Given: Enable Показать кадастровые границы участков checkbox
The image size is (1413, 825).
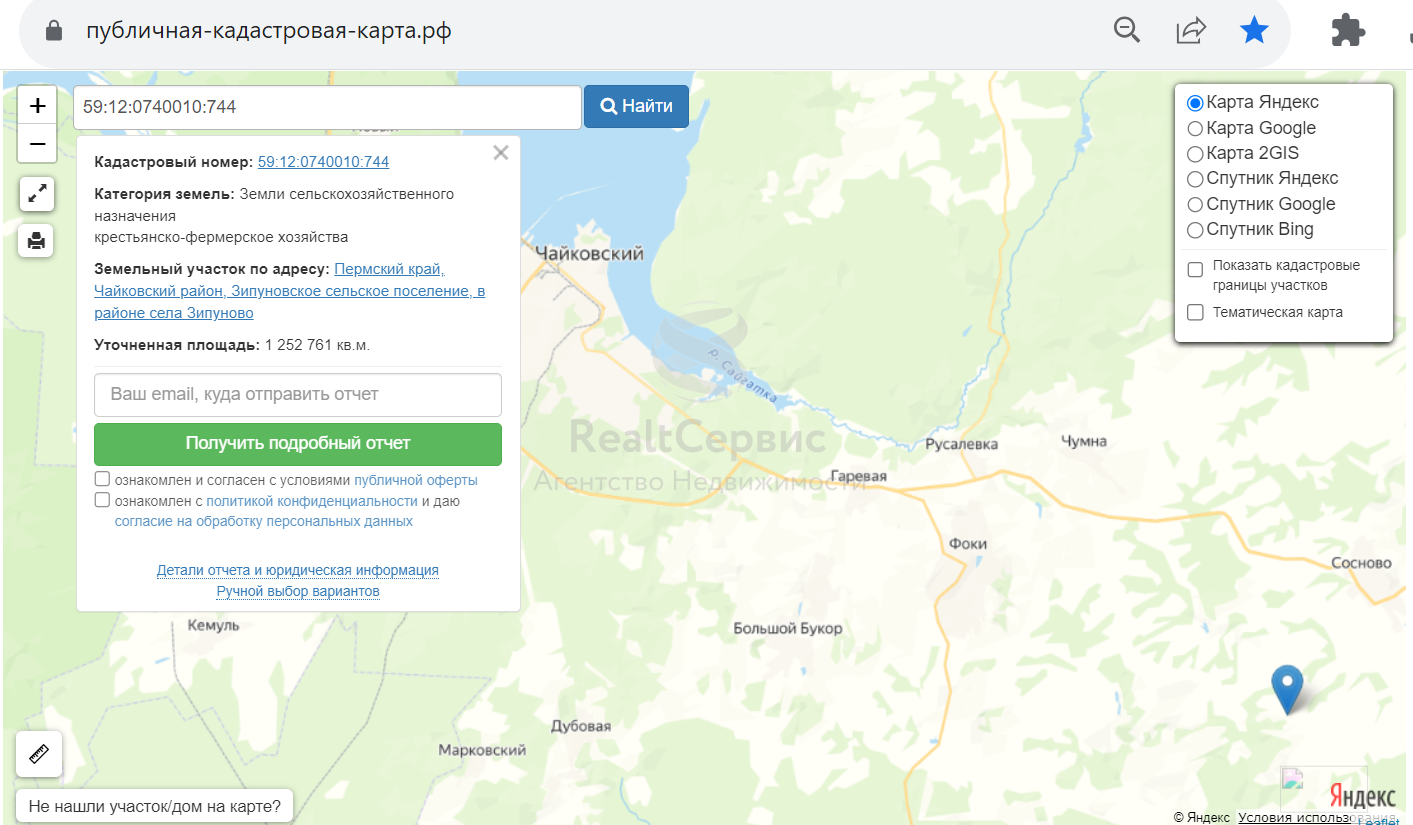Looking at the screenshot, I should pos(1195,270).
